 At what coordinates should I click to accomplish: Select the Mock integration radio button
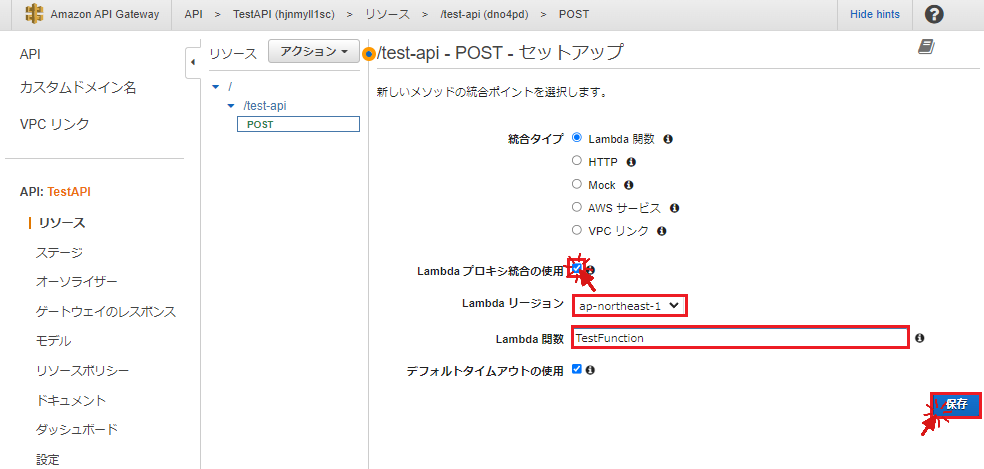[x=577, y=184]
